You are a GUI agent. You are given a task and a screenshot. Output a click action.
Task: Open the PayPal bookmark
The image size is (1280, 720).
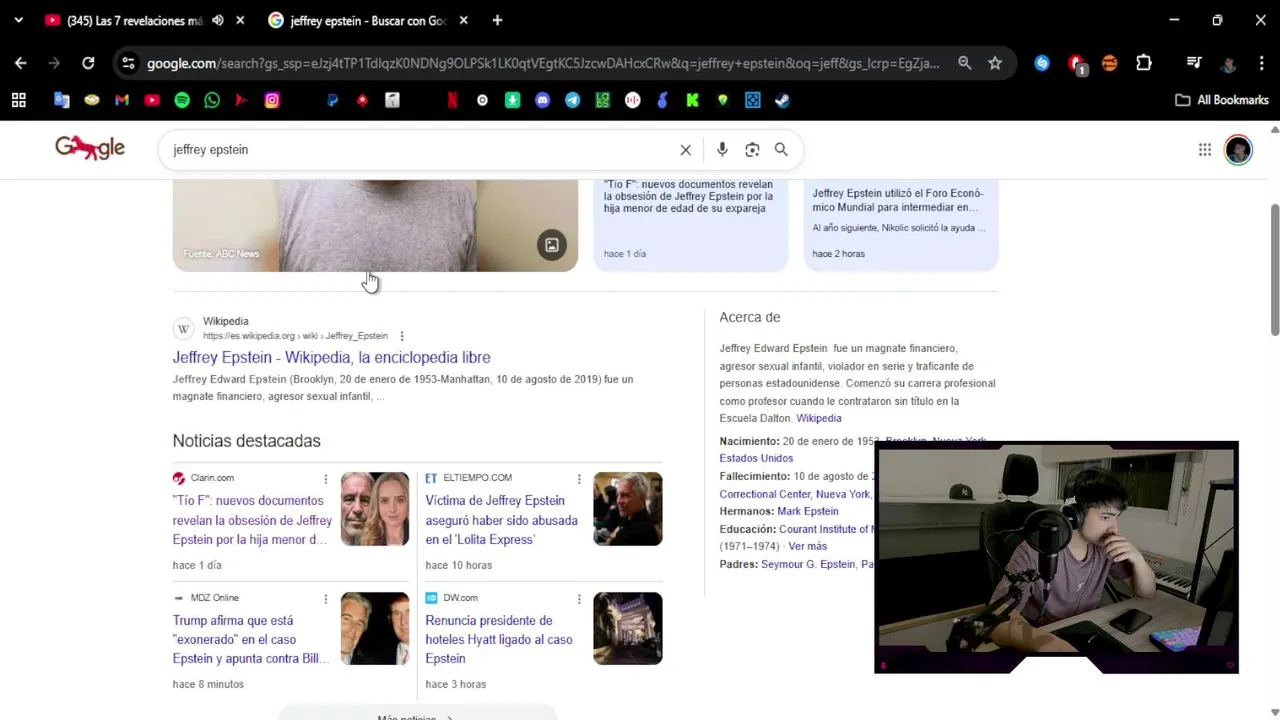(x=332, y=100)
